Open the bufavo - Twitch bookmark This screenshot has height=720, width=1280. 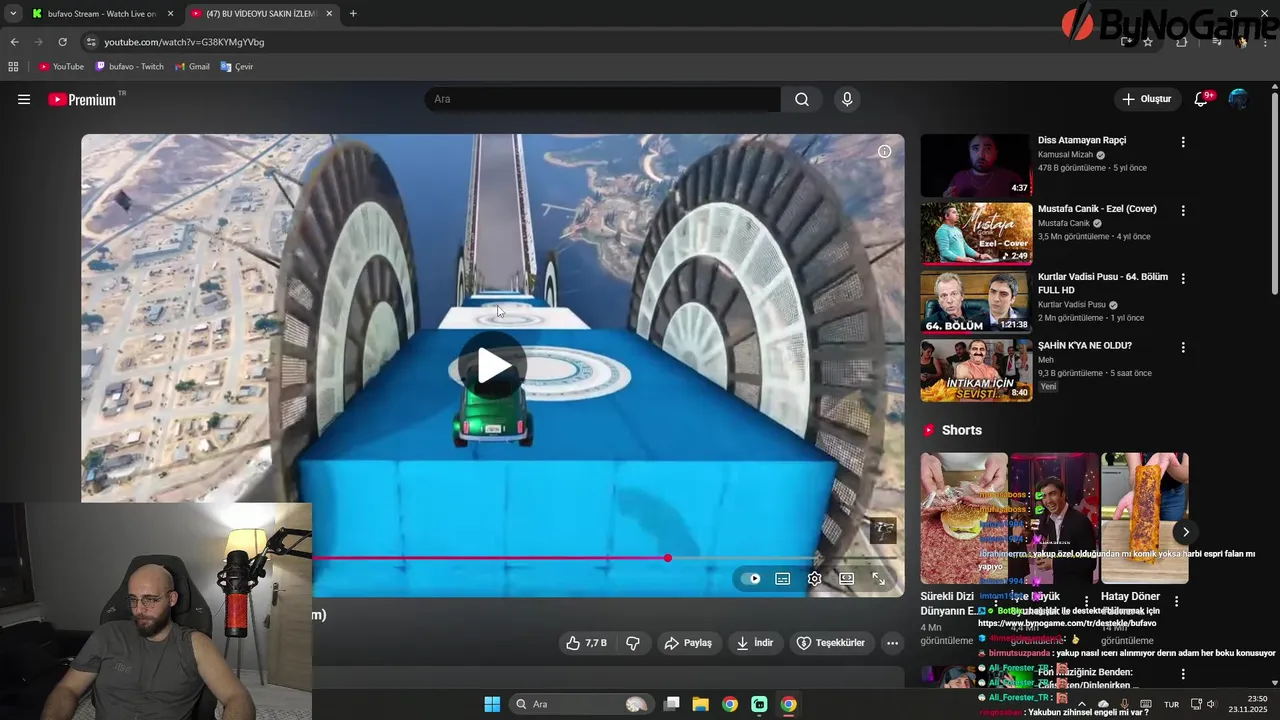coord(129,67)
